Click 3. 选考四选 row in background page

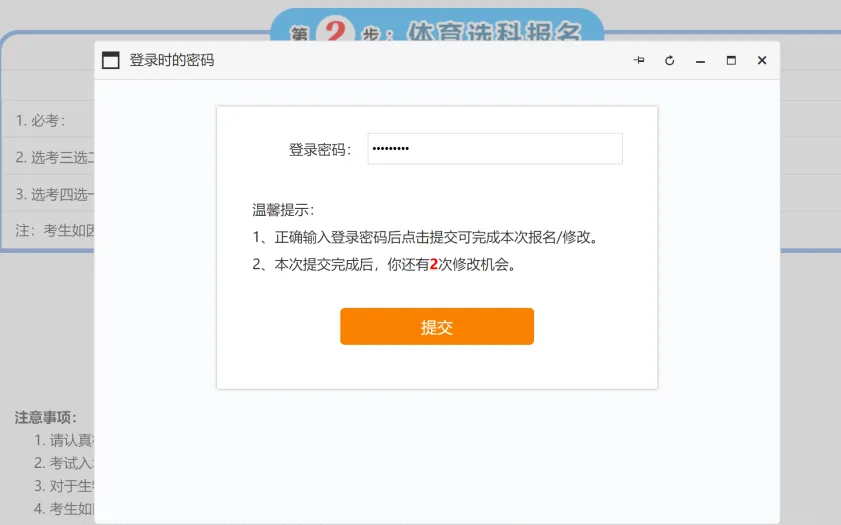tap(55, 194)
